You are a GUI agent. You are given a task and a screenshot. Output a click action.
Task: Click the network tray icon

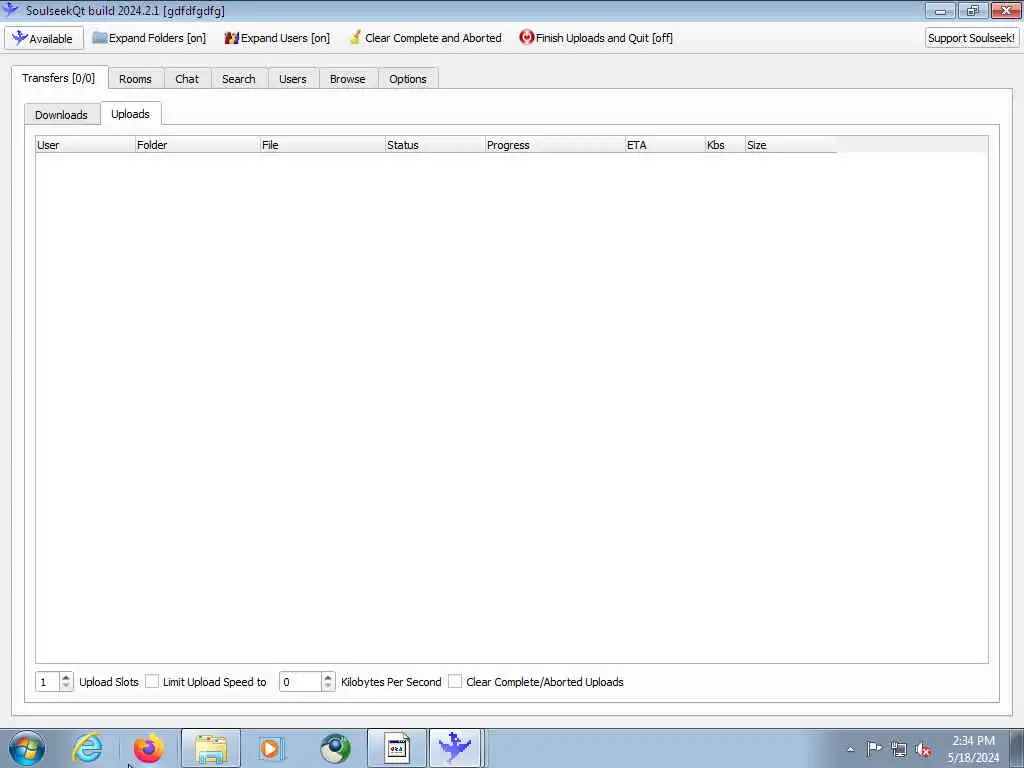[899, 749]
